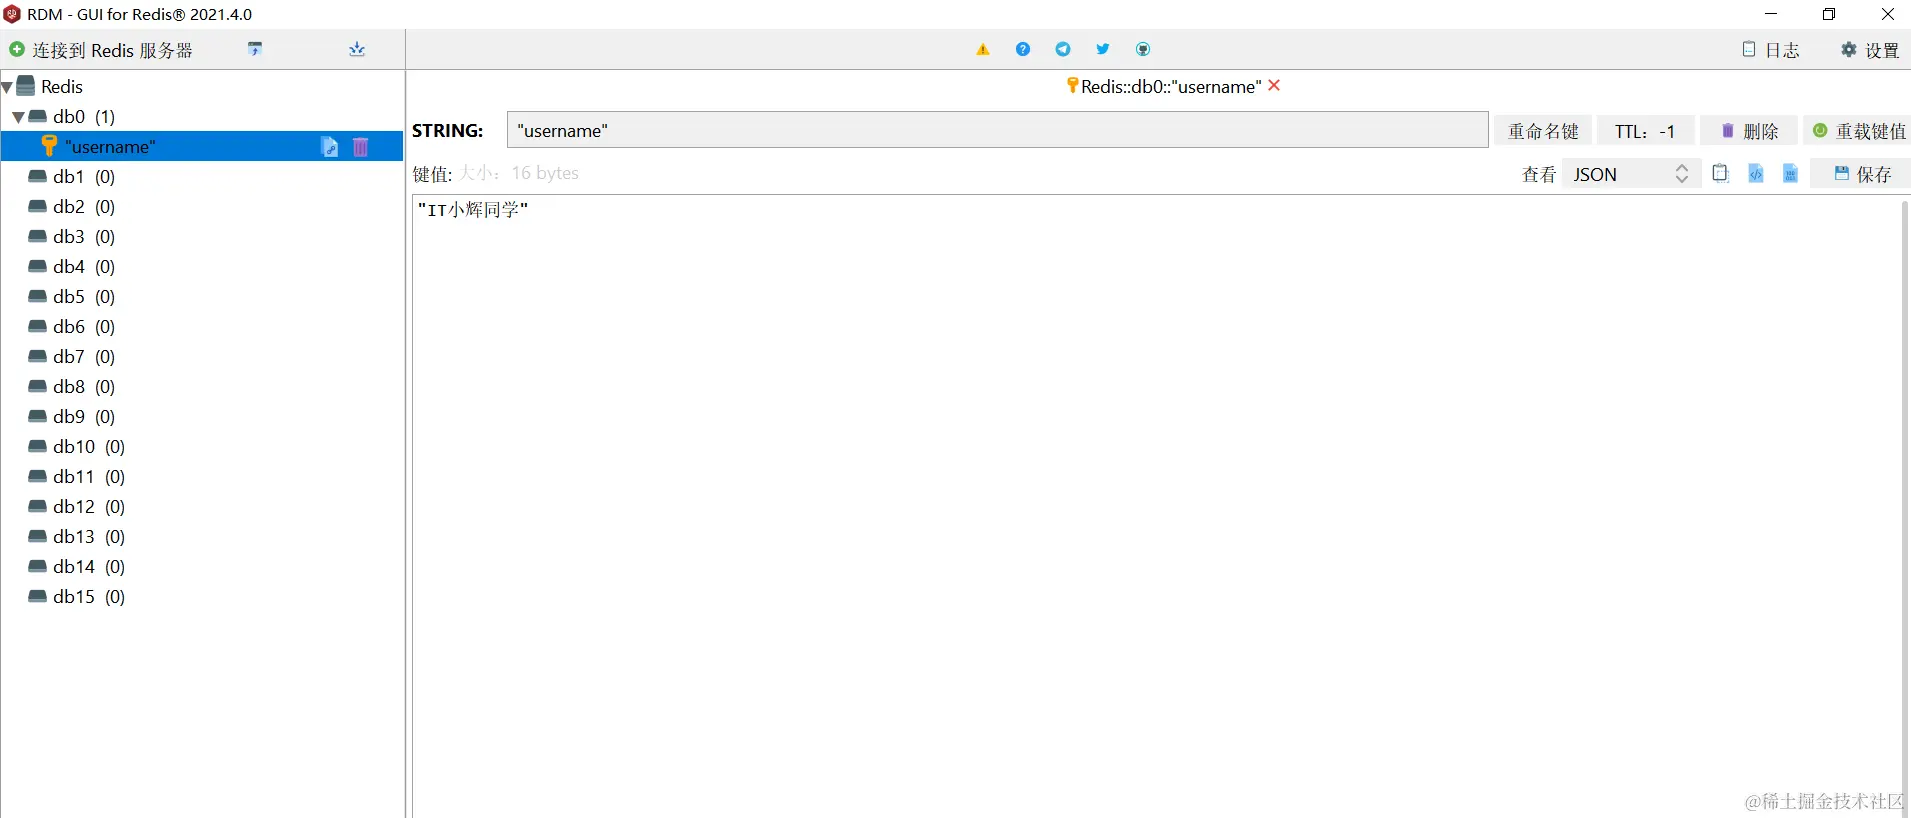The width and height of the screenshot is (1911, 818).
Task: Click the reload value (重载键值) button
Action: tap(1859, 131)
